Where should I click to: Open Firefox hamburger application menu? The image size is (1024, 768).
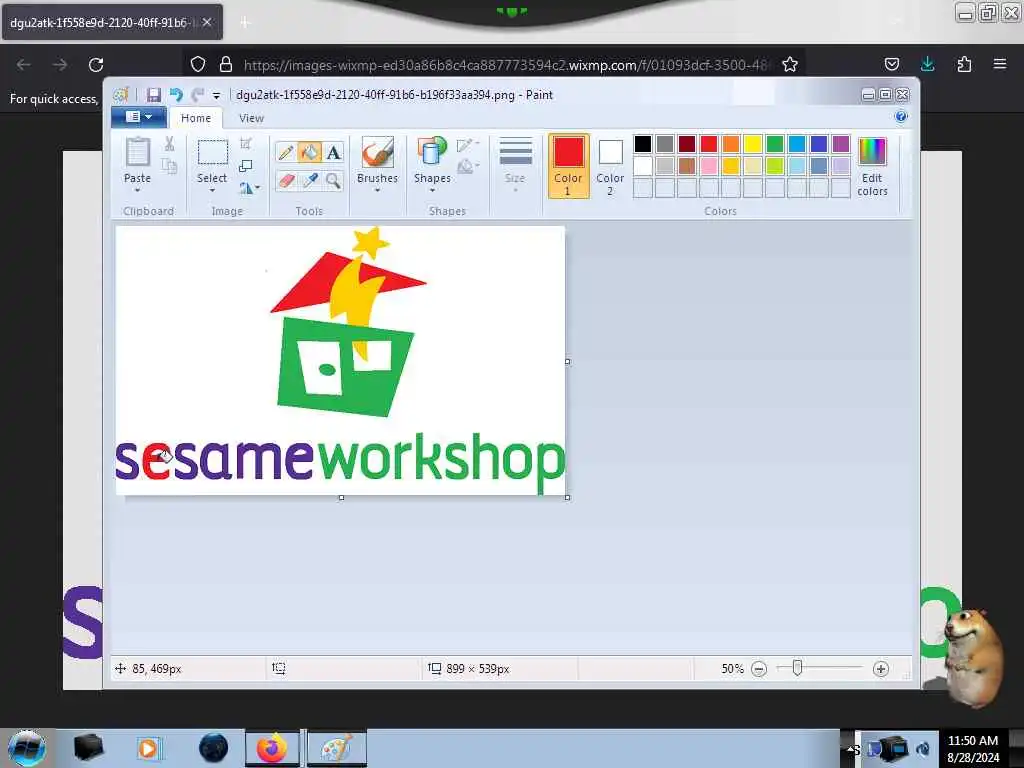pos(1000,64)
